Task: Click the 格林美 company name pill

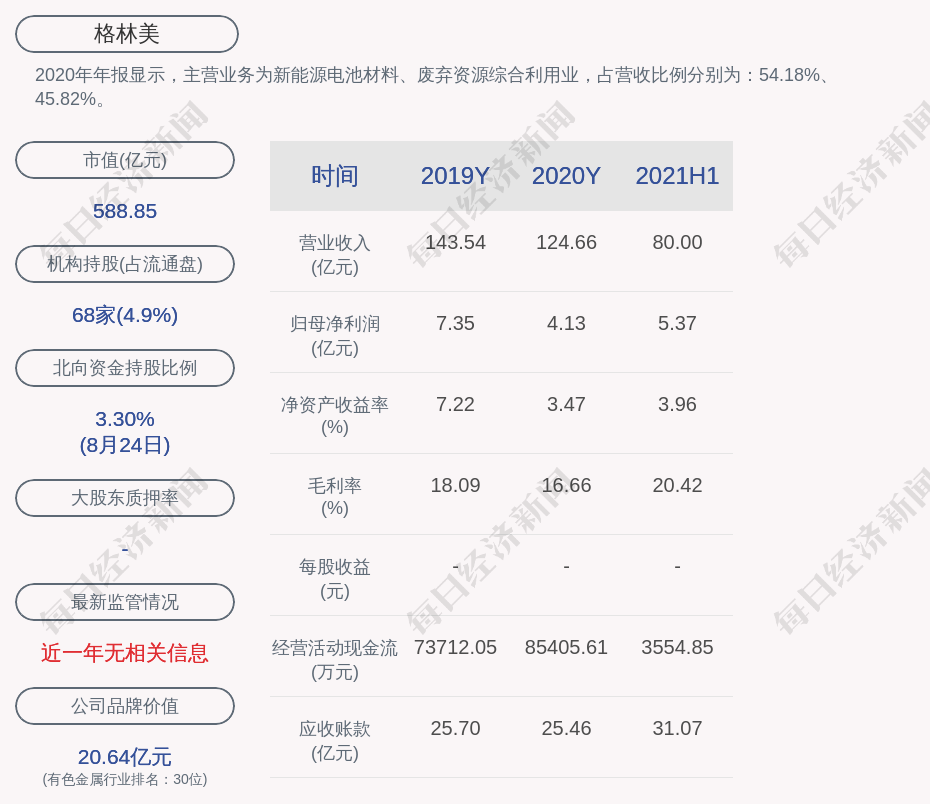Action: [127, 34]
